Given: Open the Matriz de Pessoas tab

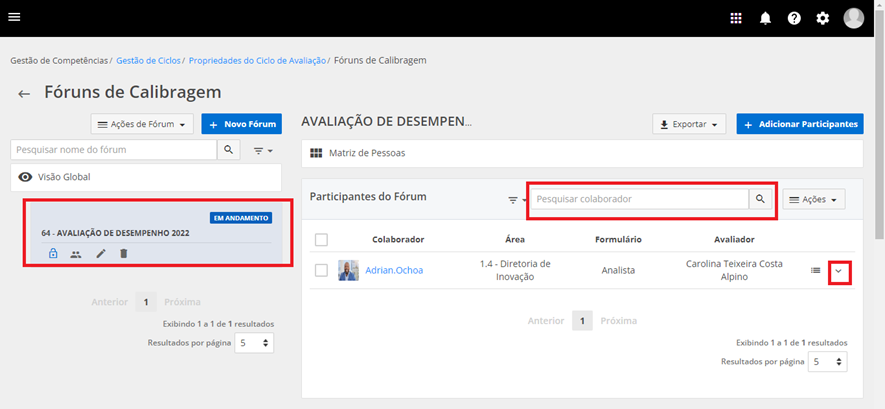Looking at the screenshot, I should point(368,153).
